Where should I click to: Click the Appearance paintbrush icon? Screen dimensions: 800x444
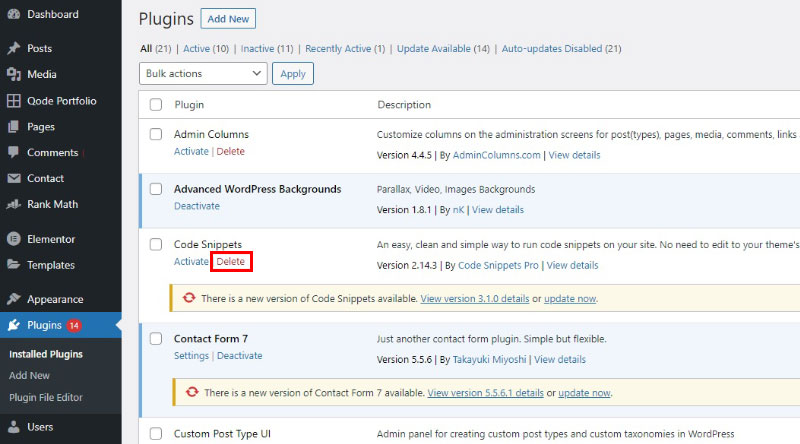coord(14,299)
